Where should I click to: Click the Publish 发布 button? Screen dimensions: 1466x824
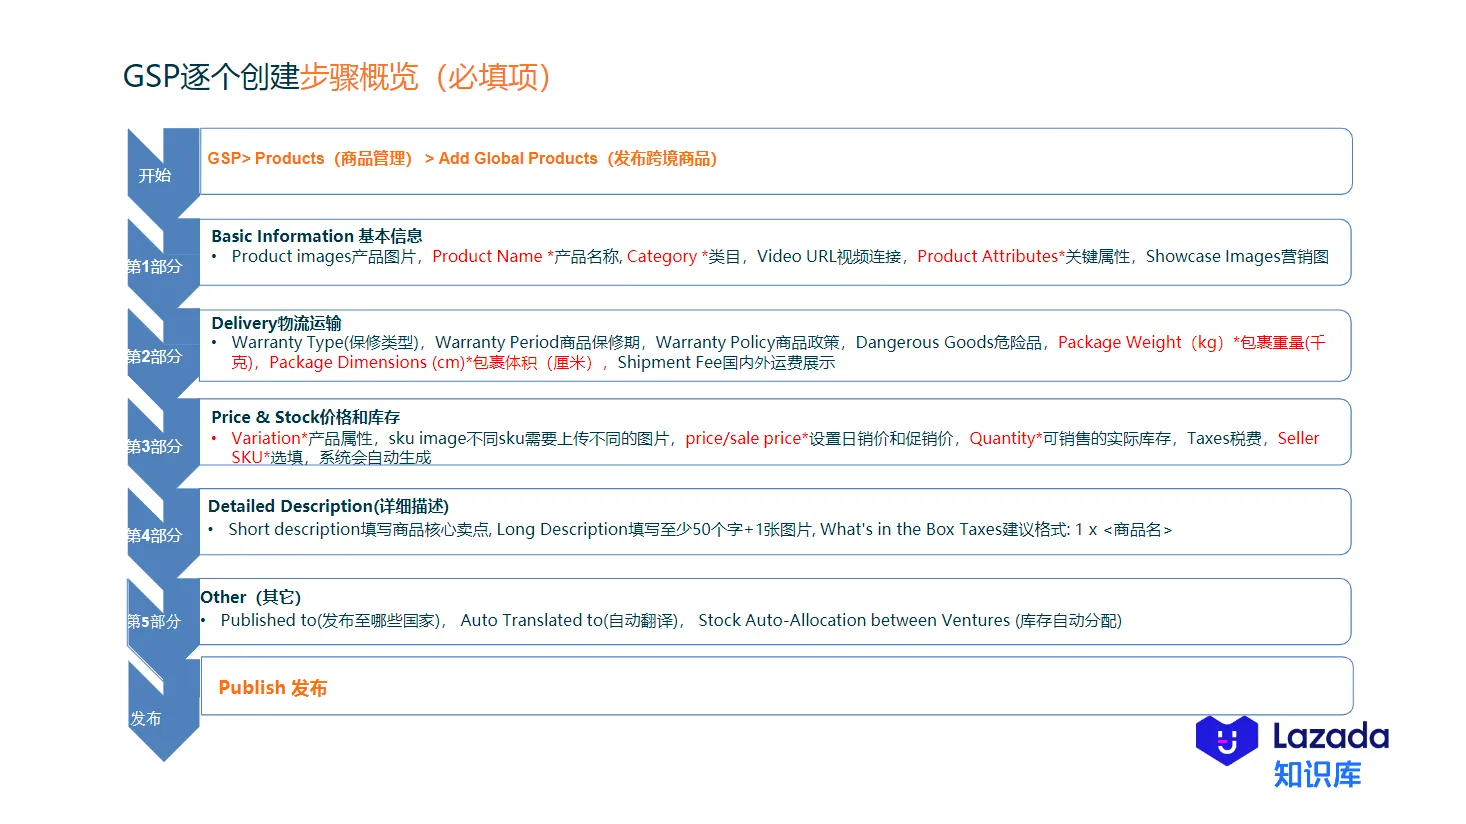[272, 687]
